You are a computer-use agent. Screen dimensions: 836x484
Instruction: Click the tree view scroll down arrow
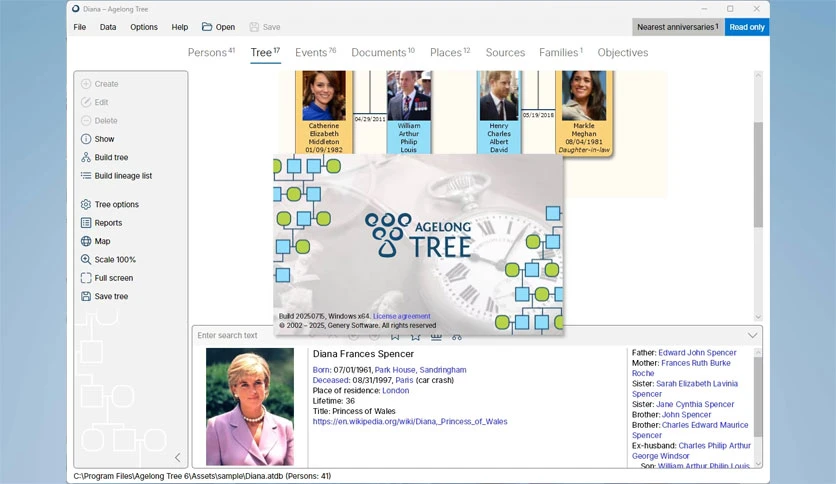click(x=758, y=317)
